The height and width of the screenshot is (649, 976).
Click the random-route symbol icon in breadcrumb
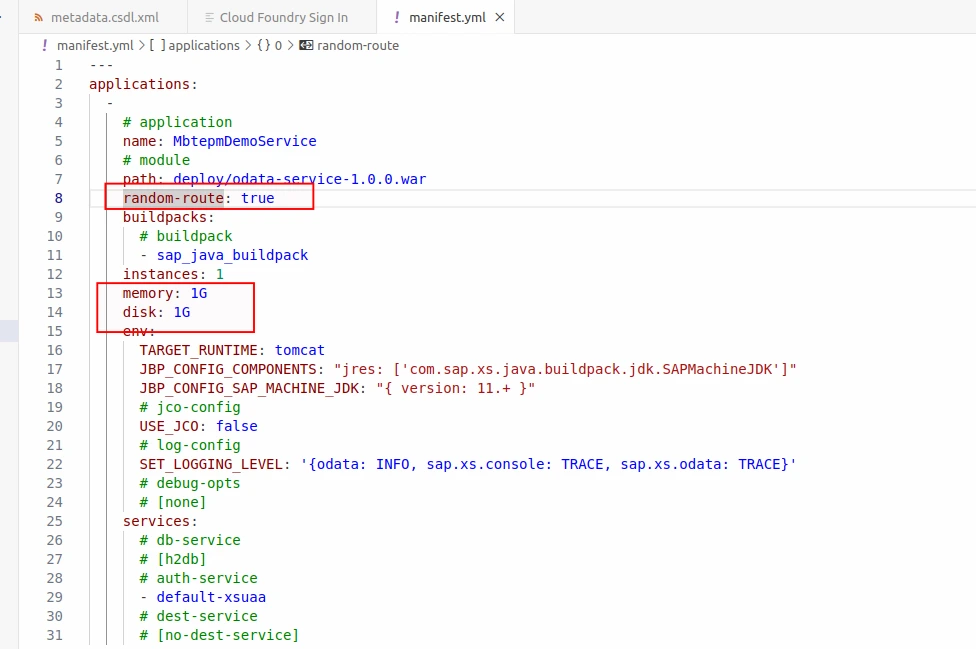click(x=306, y=45)
